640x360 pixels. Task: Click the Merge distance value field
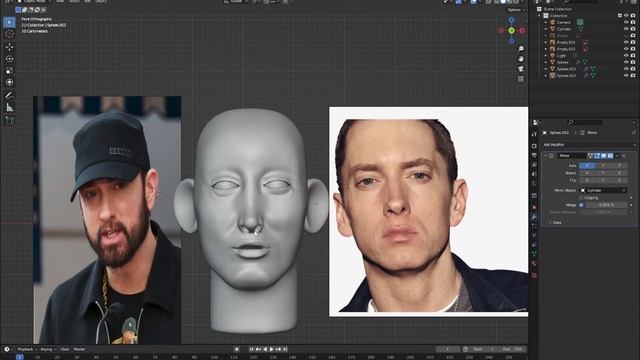[606, 205]
